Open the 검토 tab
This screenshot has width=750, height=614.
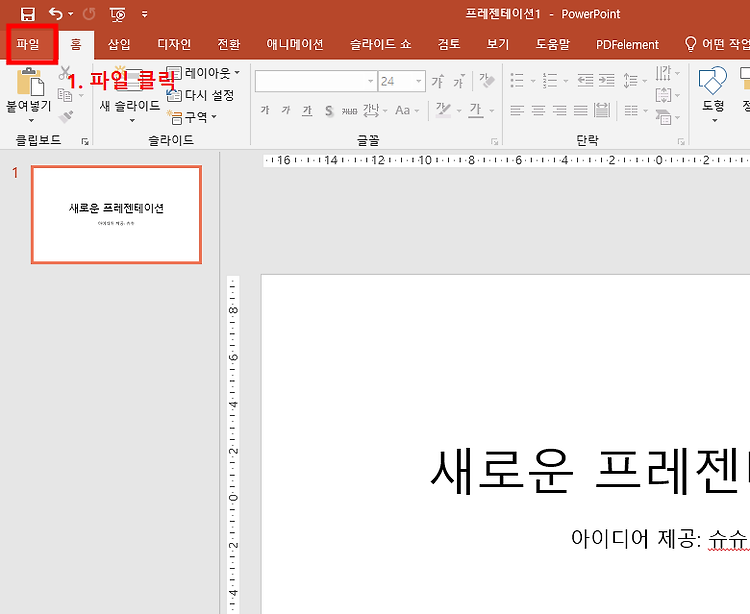pyautogui.click(x=449, y=44)
